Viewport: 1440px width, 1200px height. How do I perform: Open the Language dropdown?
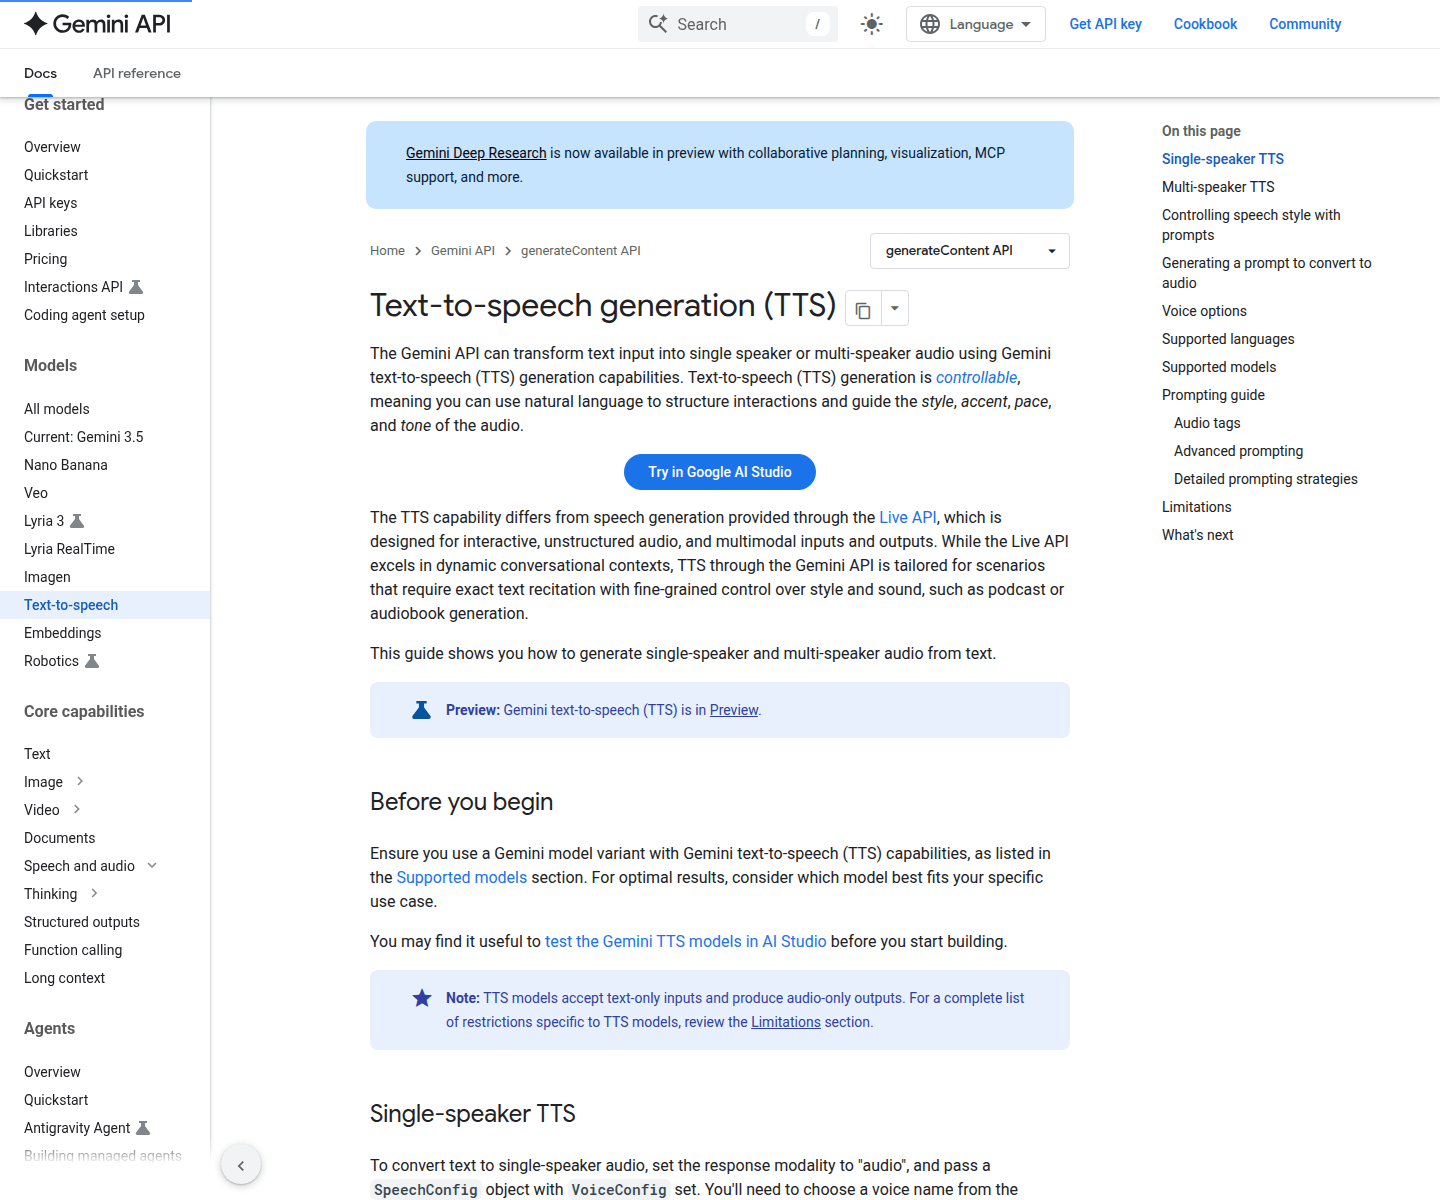coord(975,24)
